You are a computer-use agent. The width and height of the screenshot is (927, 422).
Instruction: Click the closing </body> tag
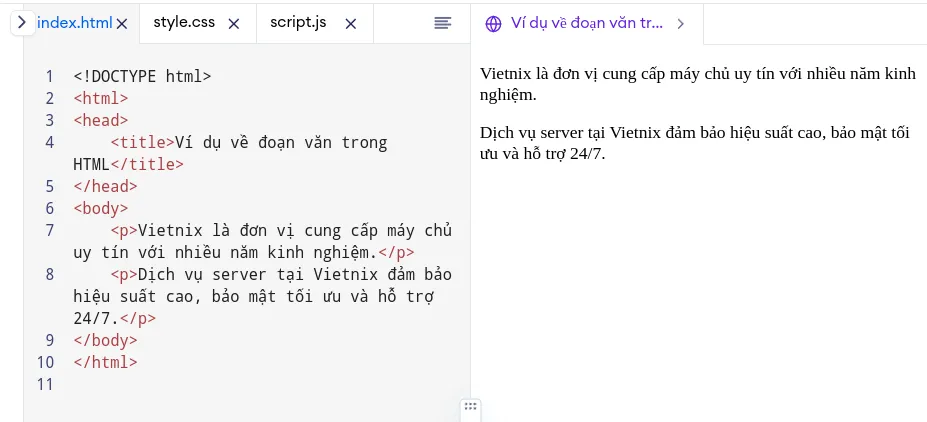105,340
